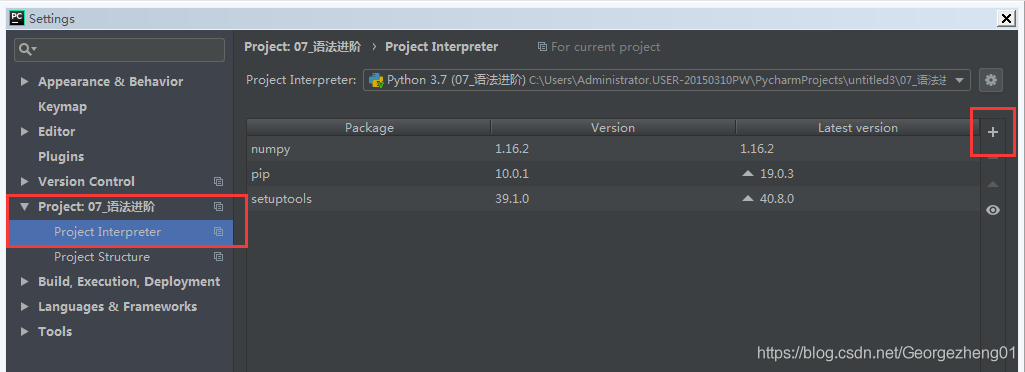Image resolution: width=1025 pixels, height=372 pixels.
Task: Select Project Structure item
Action: coord(102,257)
